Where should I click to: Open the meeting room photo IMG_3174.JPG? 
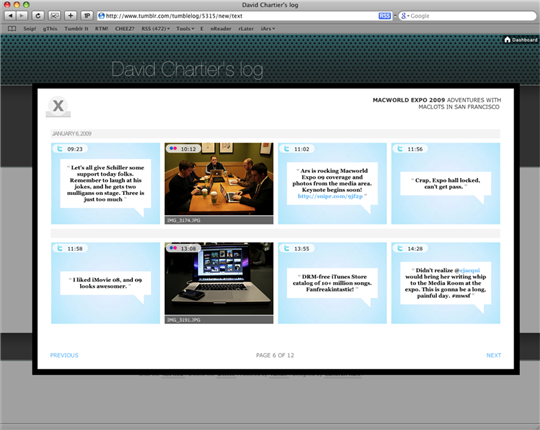(x=219, y=179)
